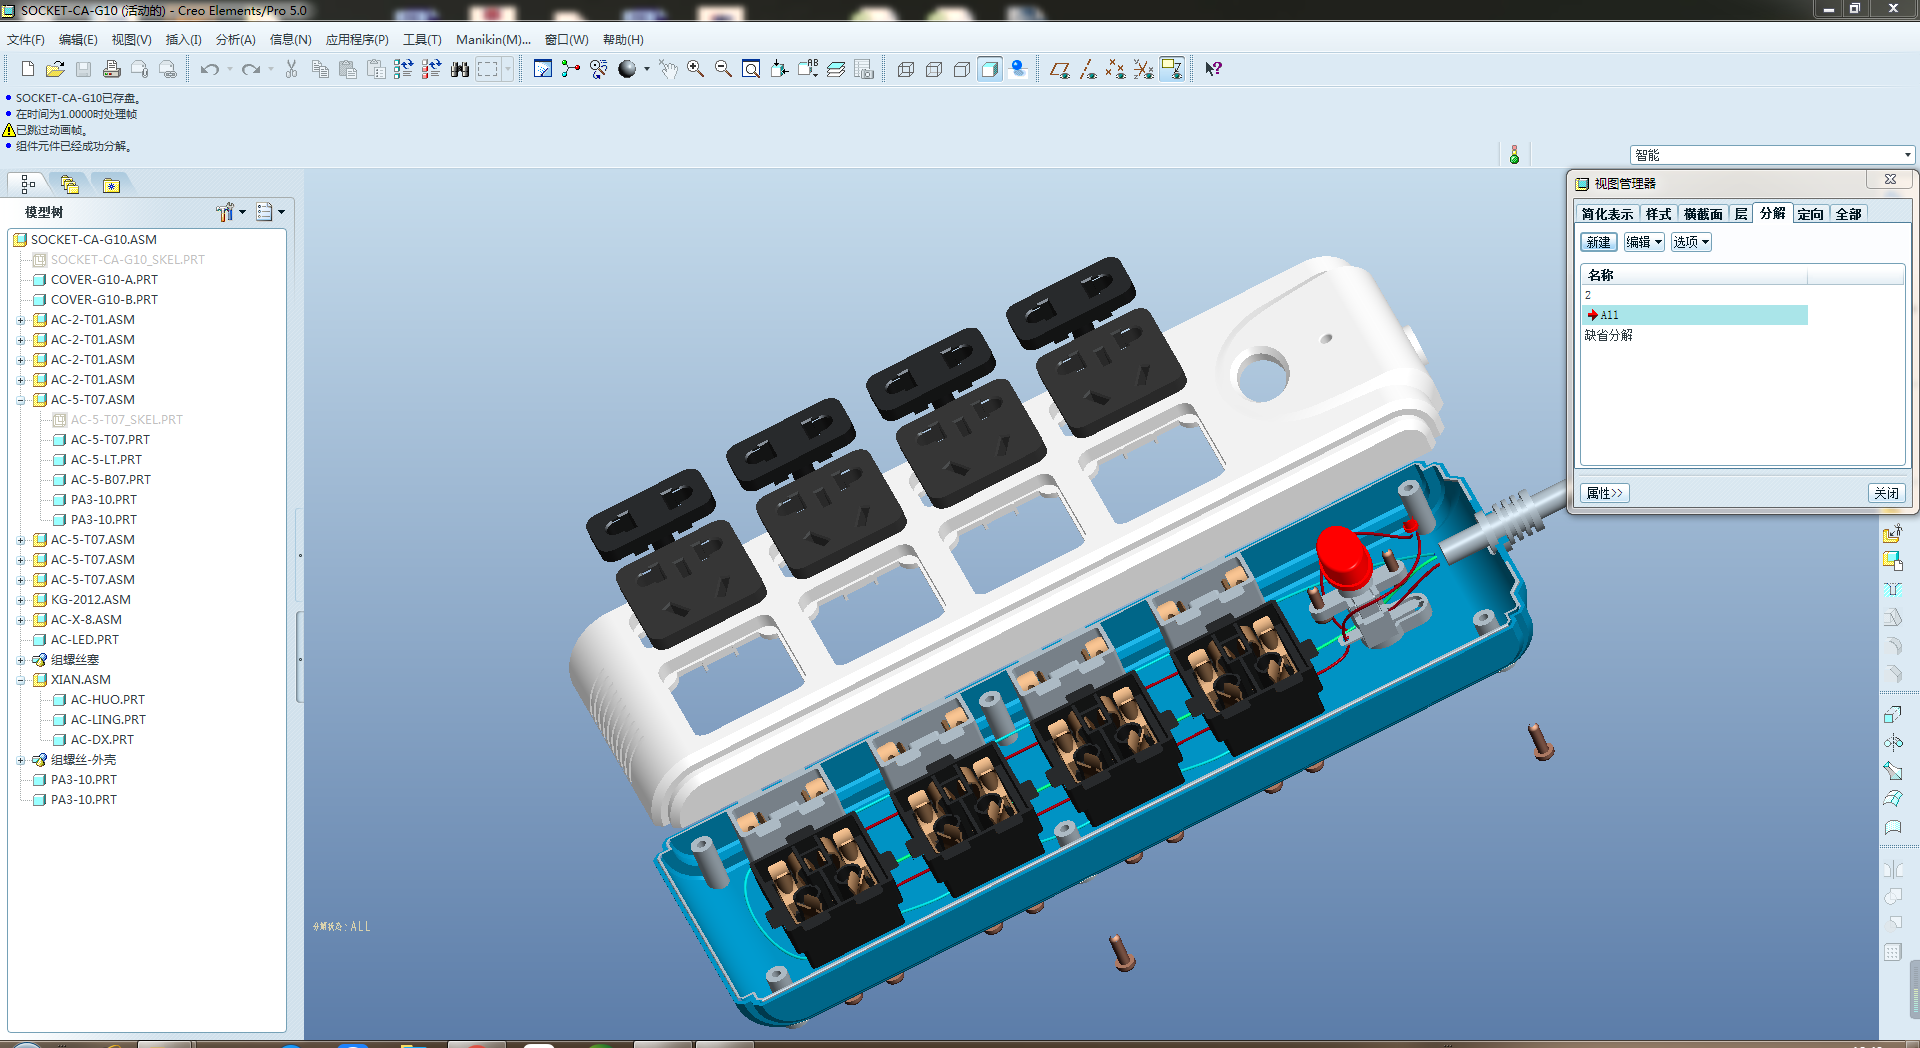This screenshot has height=1048, width=1920.
Task: Switch to No Hidden display
Action: point(962,69)
